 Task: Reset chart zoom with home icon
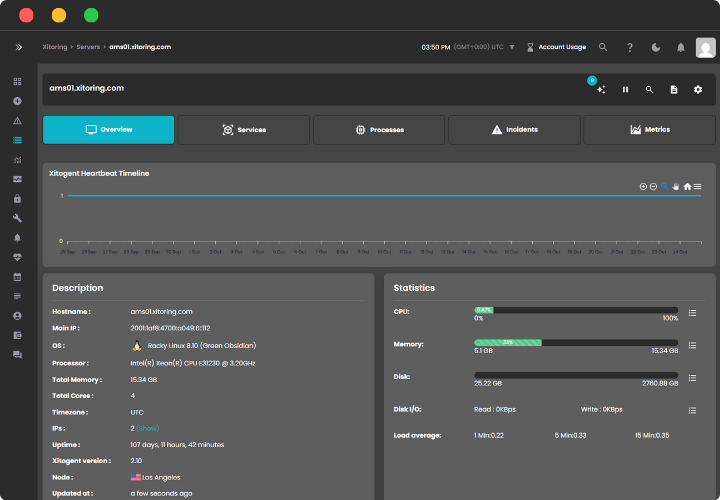coord(687,186)
